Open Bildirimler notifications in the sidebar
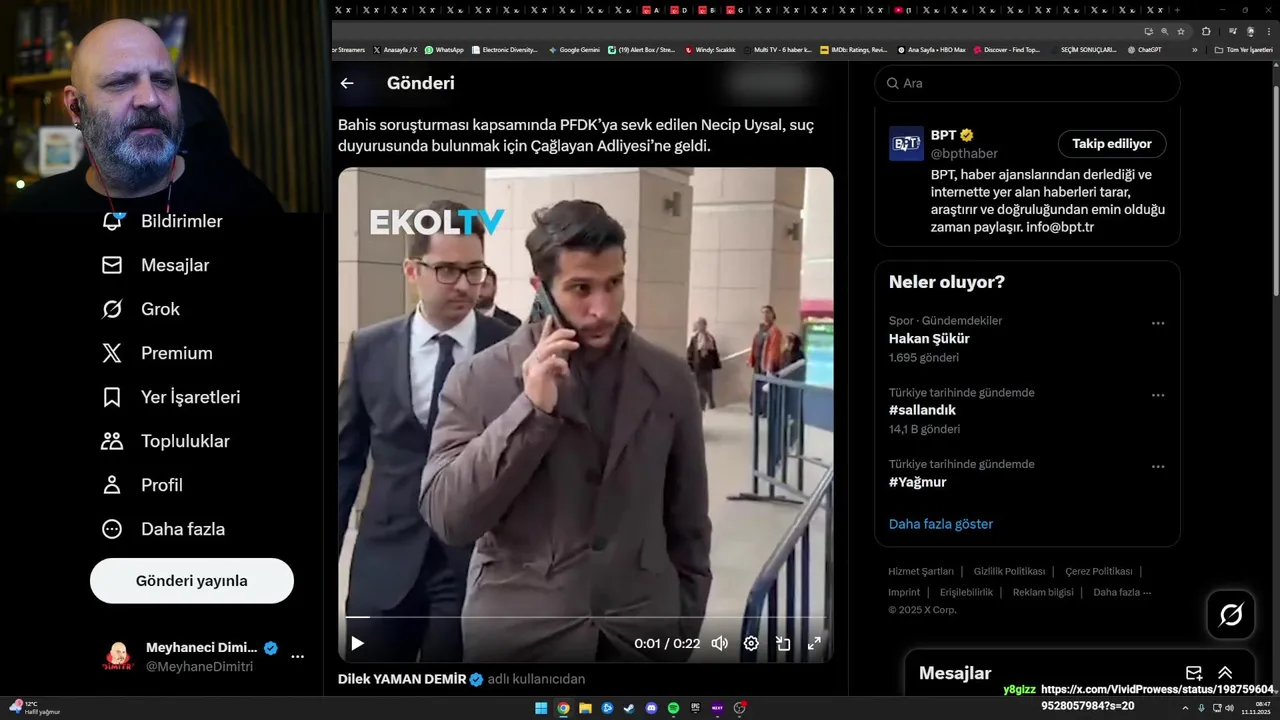The width and height of the screenshot is (1280, 720). coord(161,221)
